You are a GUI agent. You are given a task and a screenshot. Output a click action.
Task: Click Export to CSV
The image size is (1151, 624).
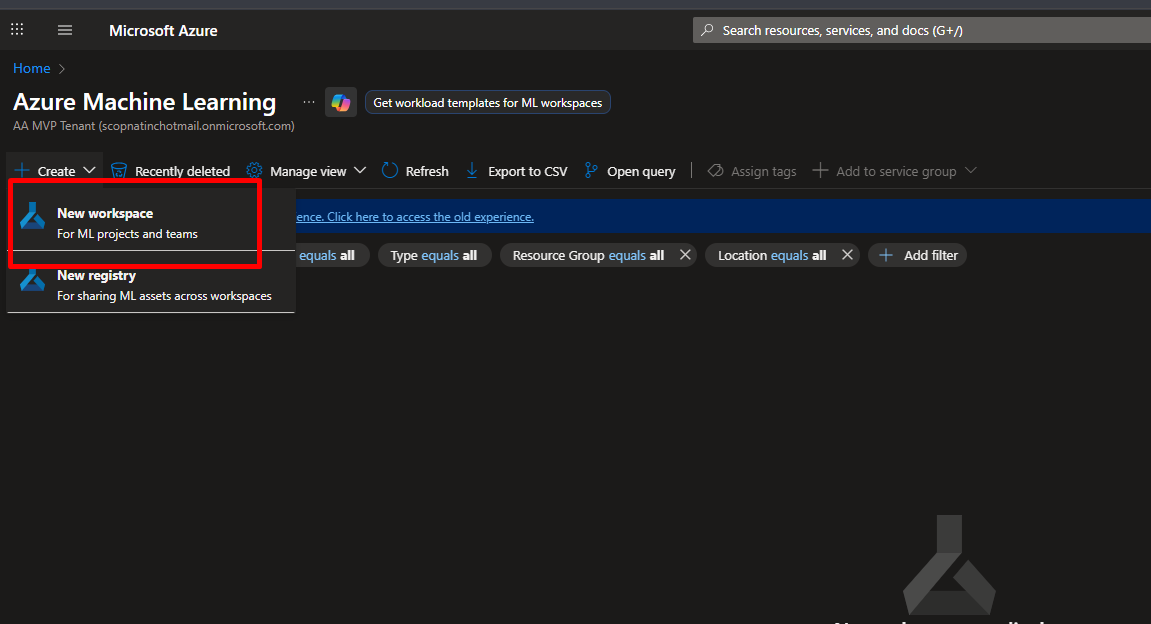(x=517, y=171)
